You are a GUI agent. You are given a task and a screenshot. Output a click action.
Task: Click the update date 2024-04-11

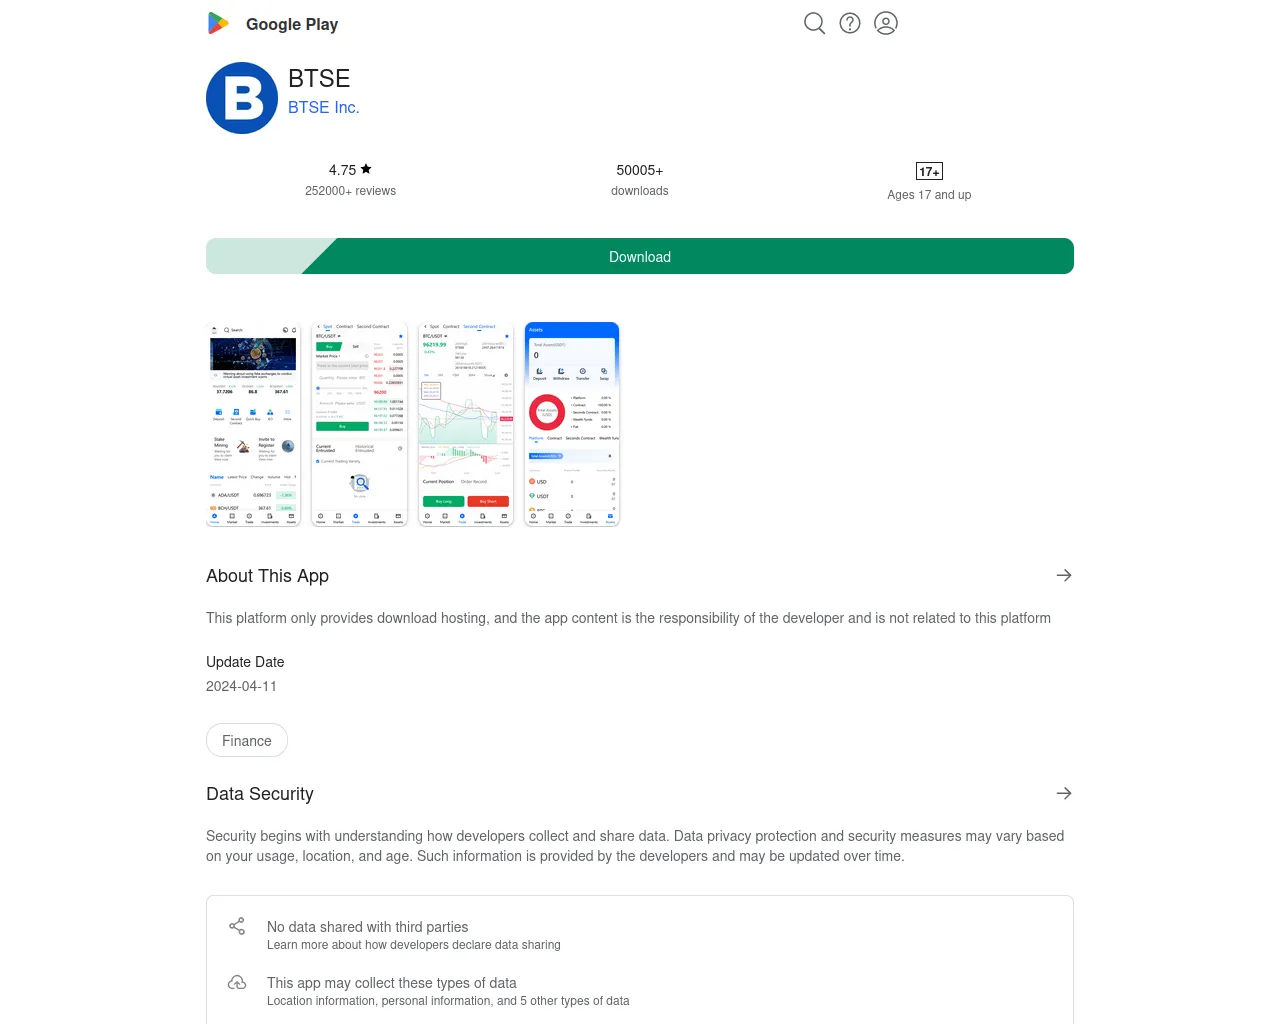tap(241, 686)
